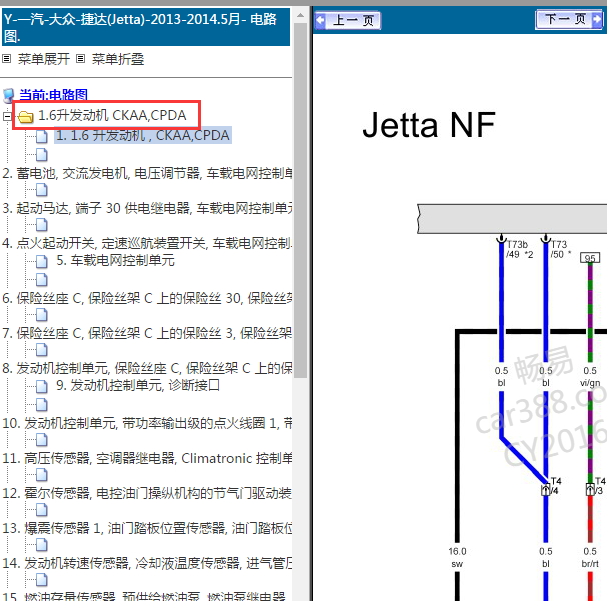Collapse the 1.6升发动机 CKAA,CPDA folder node
Screen dimensions: 607x601
coord(7,116)
